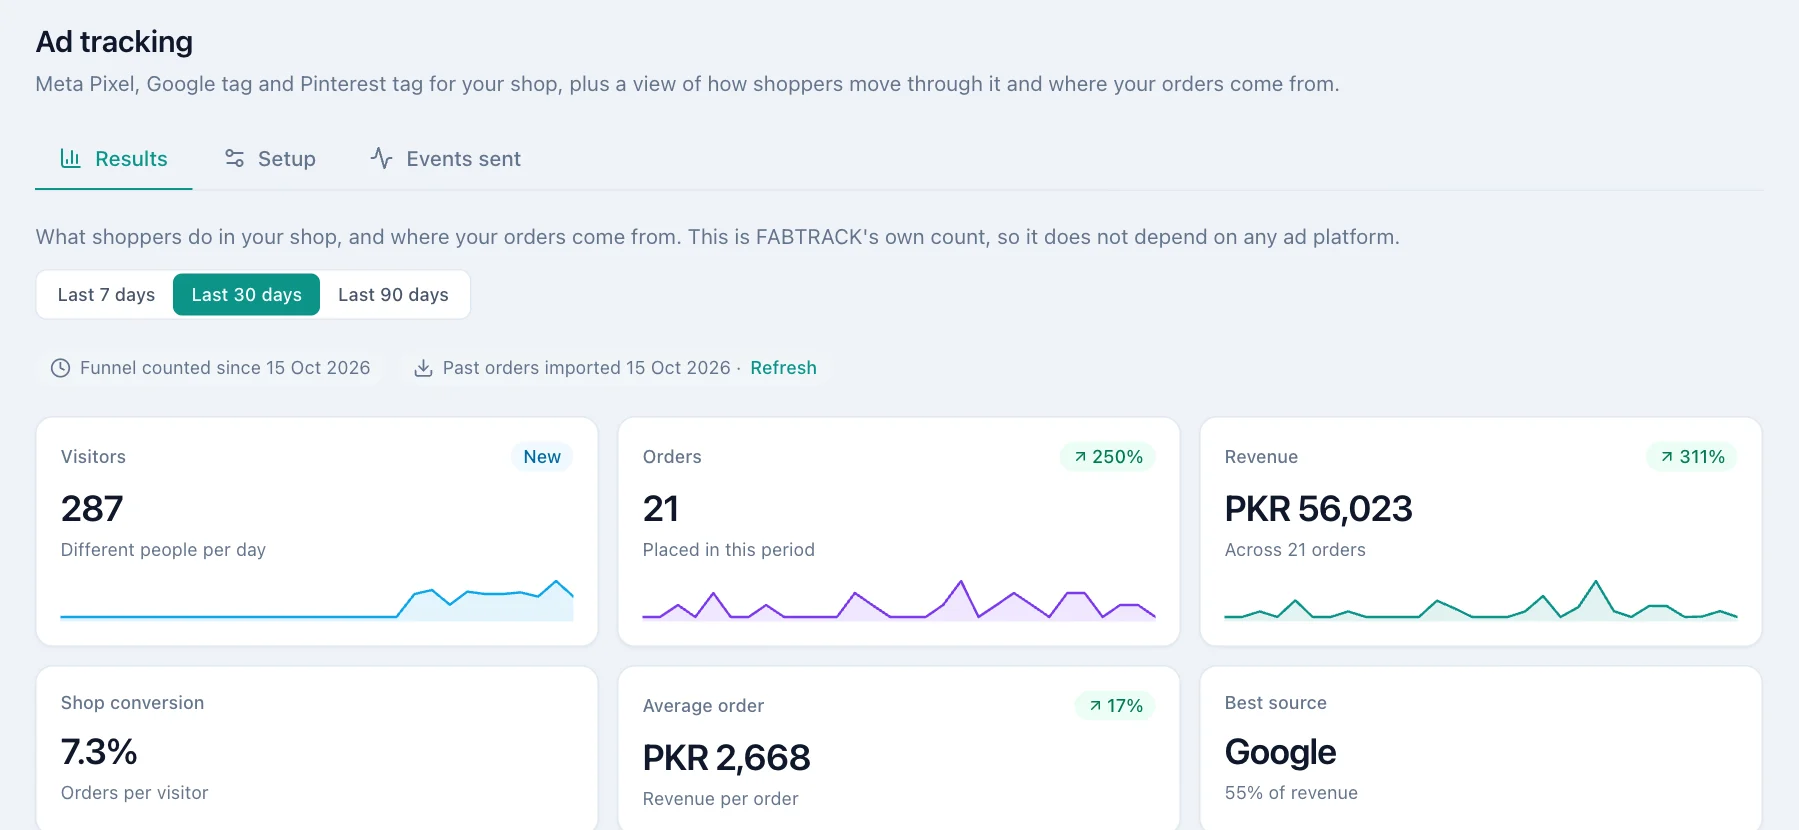Click the New badge on Visitors card
The image size is (1799, 830).
point(542,457)
